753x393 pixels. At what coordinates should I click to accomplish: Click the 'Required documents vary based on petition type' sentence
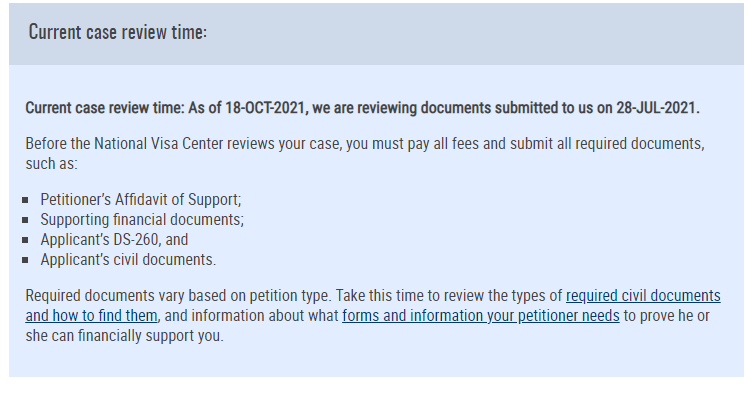pyautogui.click(x=178, y=295)
